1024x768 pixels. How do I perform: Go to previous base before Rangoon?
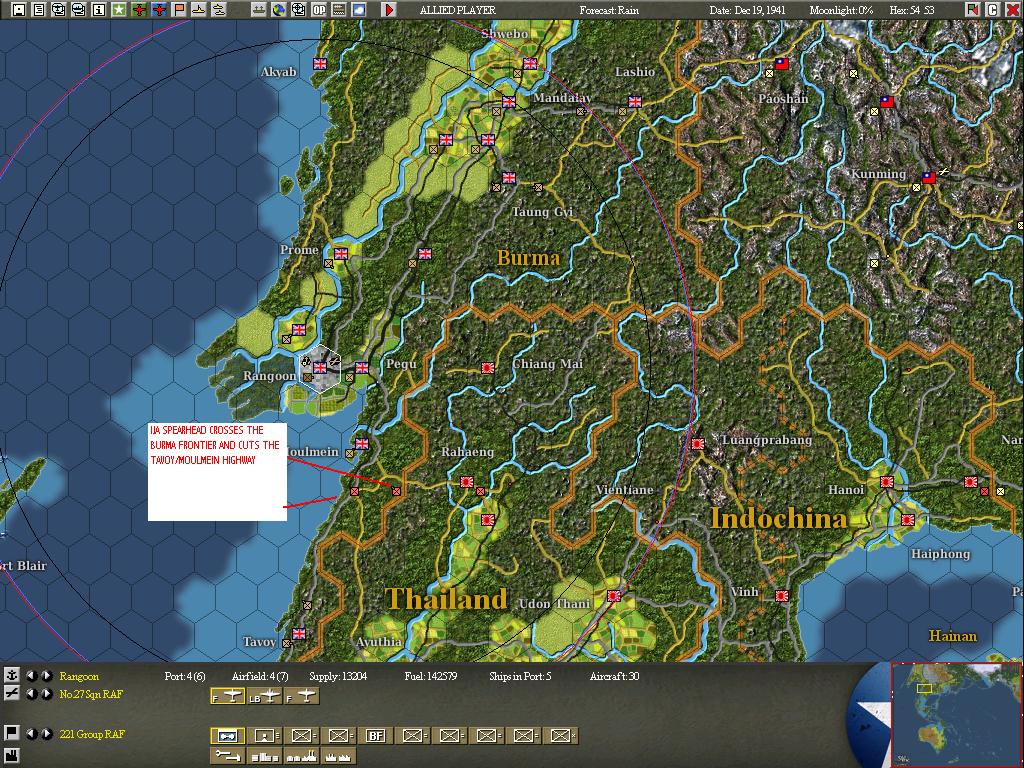(31, 676)
